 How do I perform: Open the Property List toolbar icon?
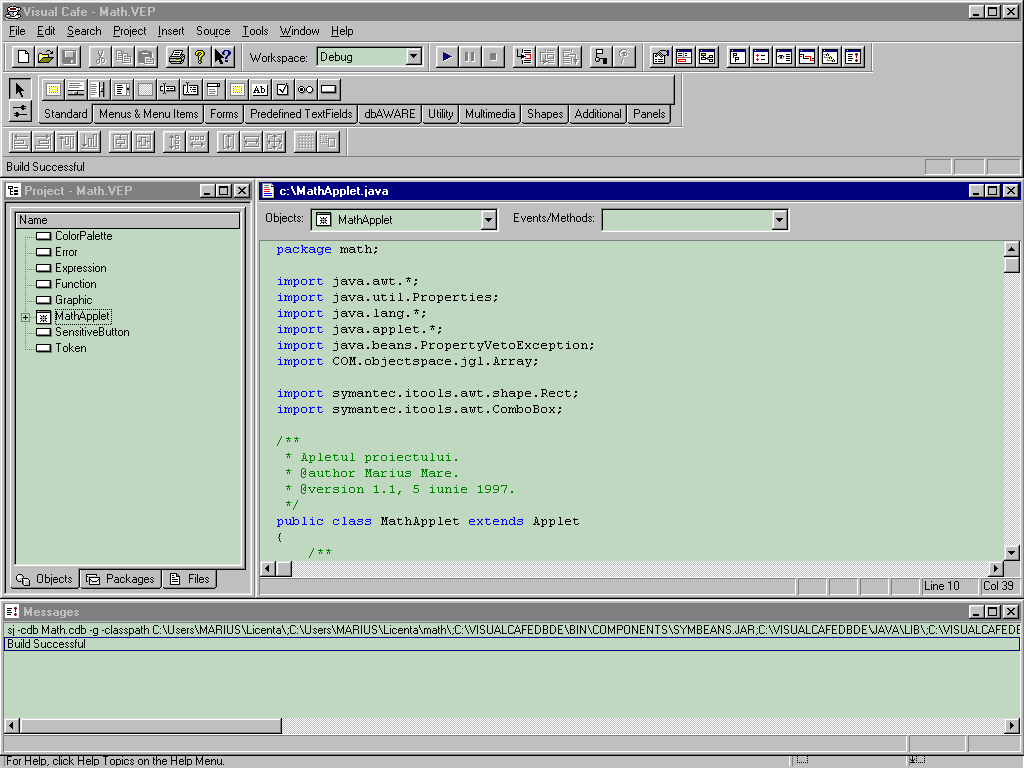coord(661,57)
